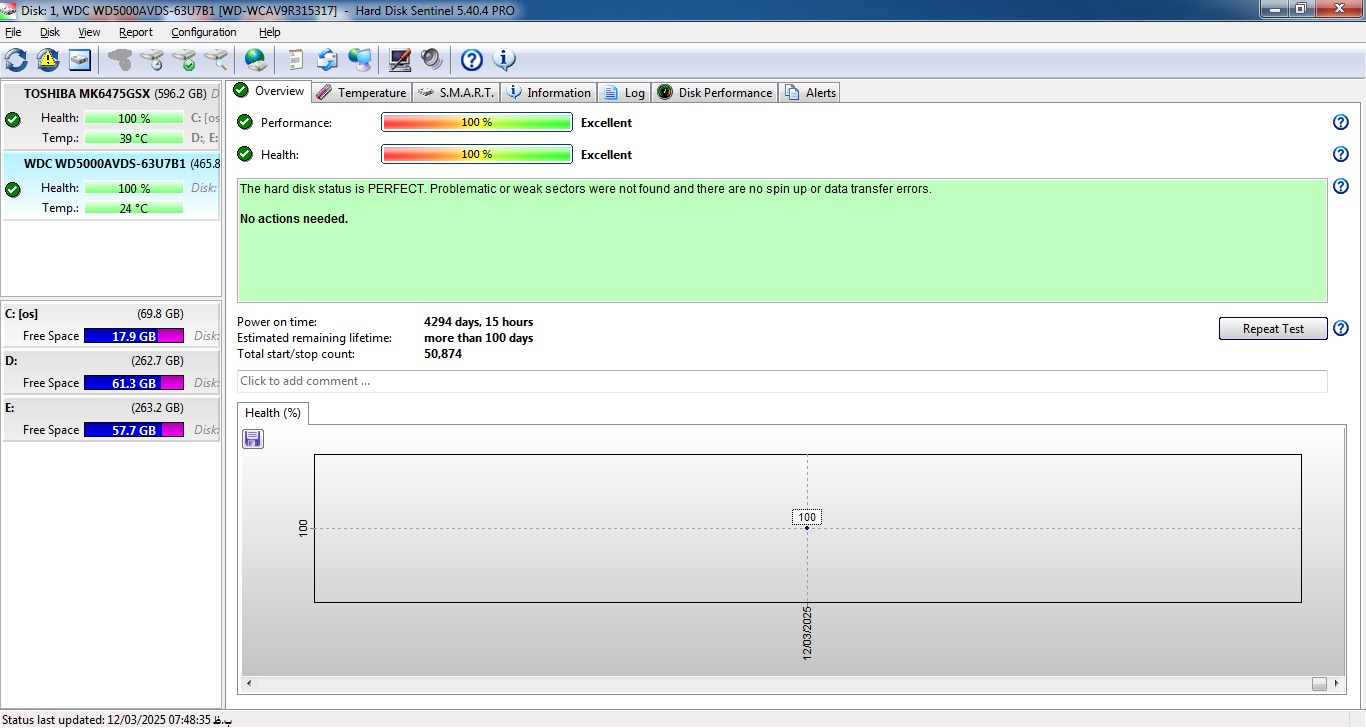Viewport: 1366px width, 728px height.
Task: Click the report document toolbar icon
Action: click(295, 60)
